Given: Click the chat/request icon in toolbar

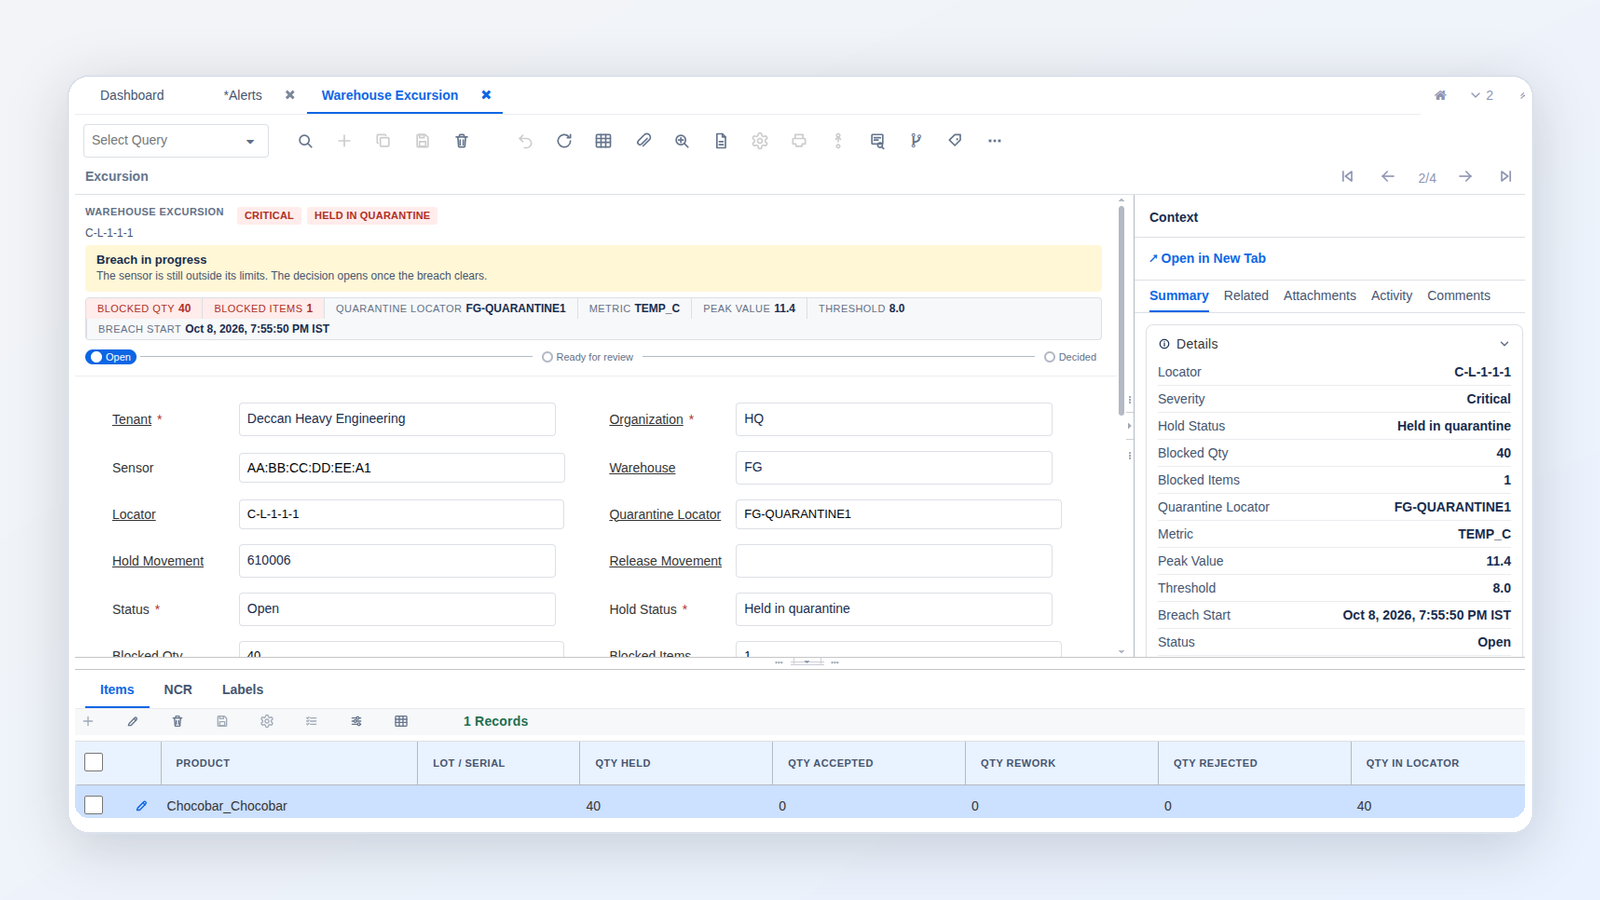Looking at the screenshot, I should pos(877,141).
